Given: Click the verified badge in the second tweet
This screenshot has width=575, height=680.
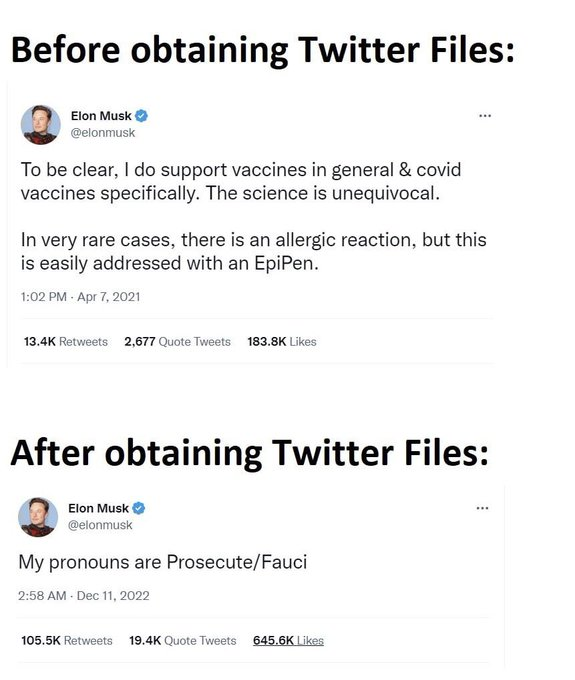Looking at the screenshot, I should tap(139, 508).
